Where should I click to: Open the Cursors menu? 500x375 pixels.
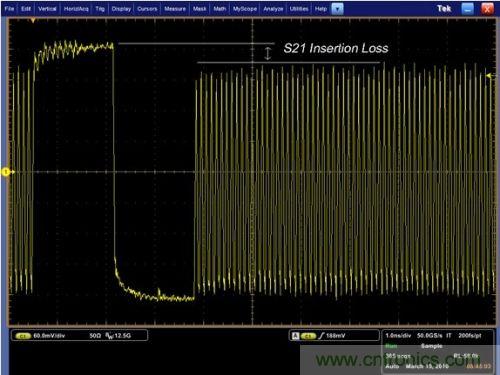click(147, 9)
